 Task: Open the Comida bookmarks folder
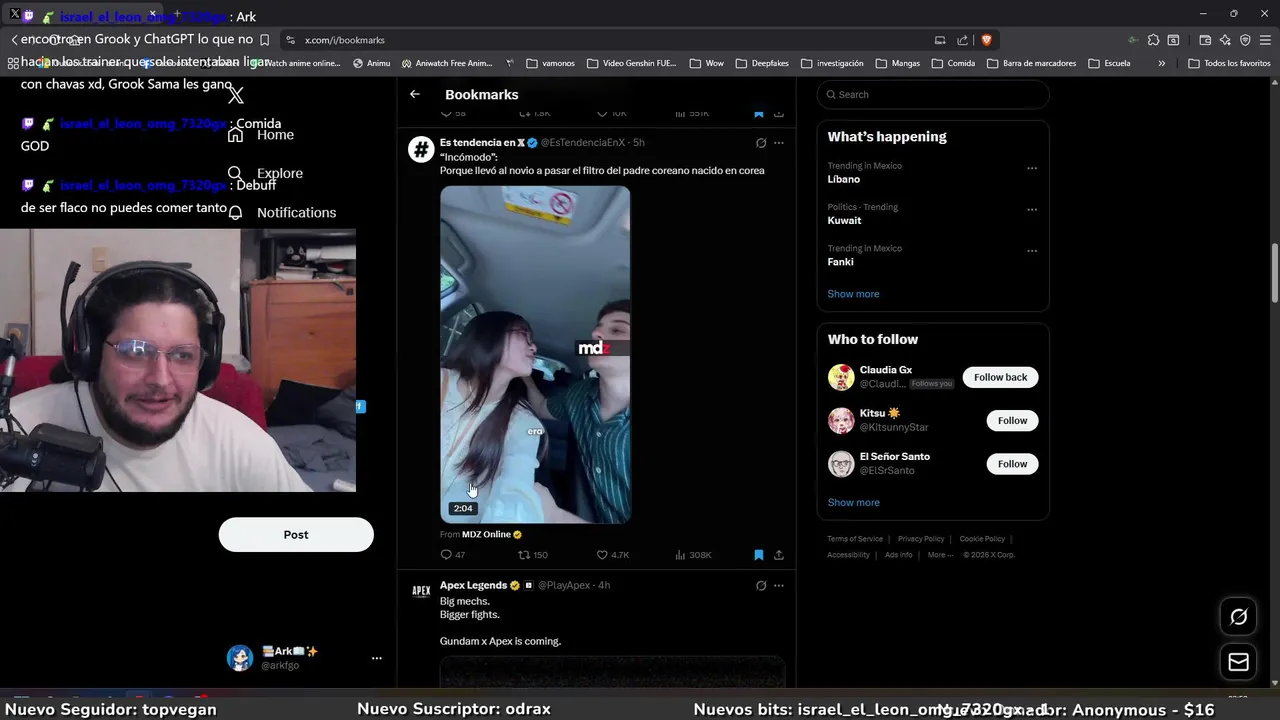pos(953,63)
